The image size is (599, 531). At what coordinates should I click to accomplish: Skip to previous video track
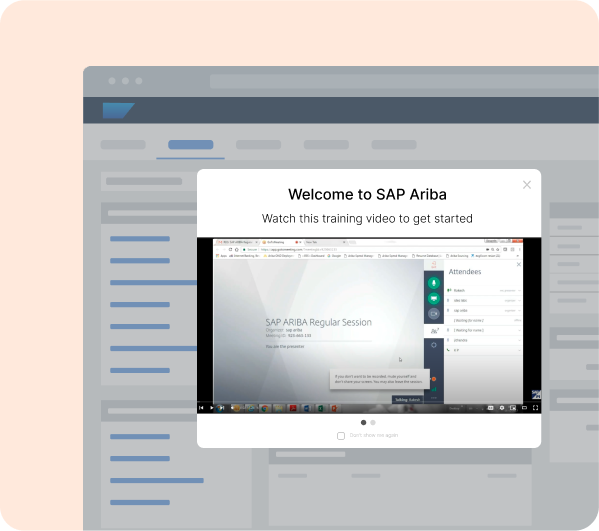pyautogui.click(x=201, y=408)
